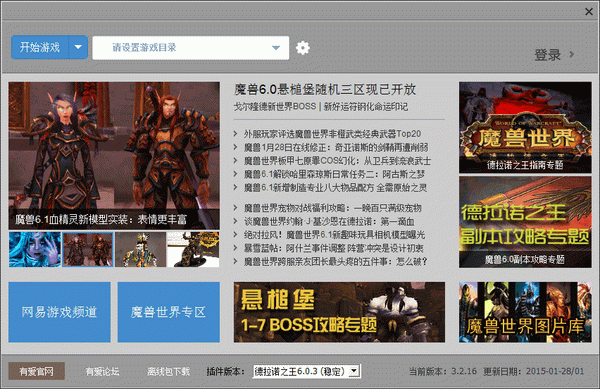The height and width of the screenshot is (389, 600).
Task: Open news 魔兽6.1新增制造专业八大物品配方
Action: point(335,187)
